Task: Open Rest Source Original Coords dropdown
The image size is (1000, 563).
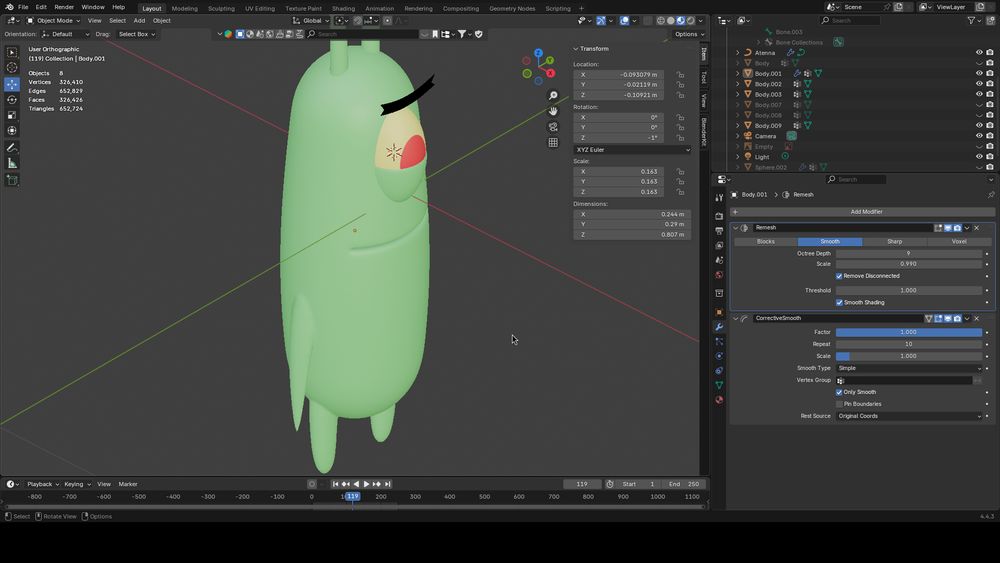Action: (909, 416)
